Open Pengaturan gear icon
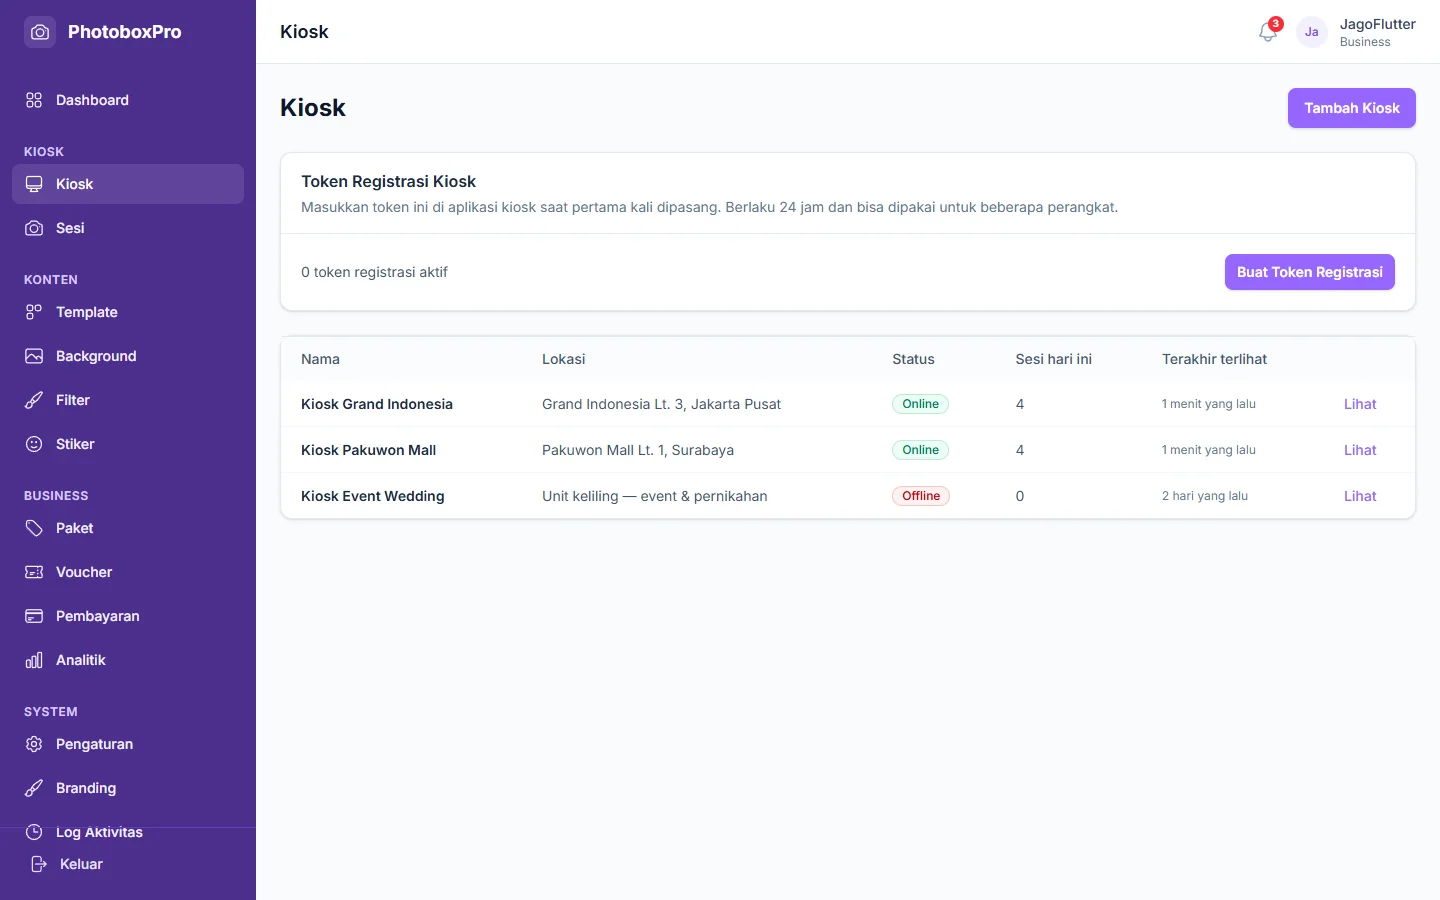 [x=34, y=744]
